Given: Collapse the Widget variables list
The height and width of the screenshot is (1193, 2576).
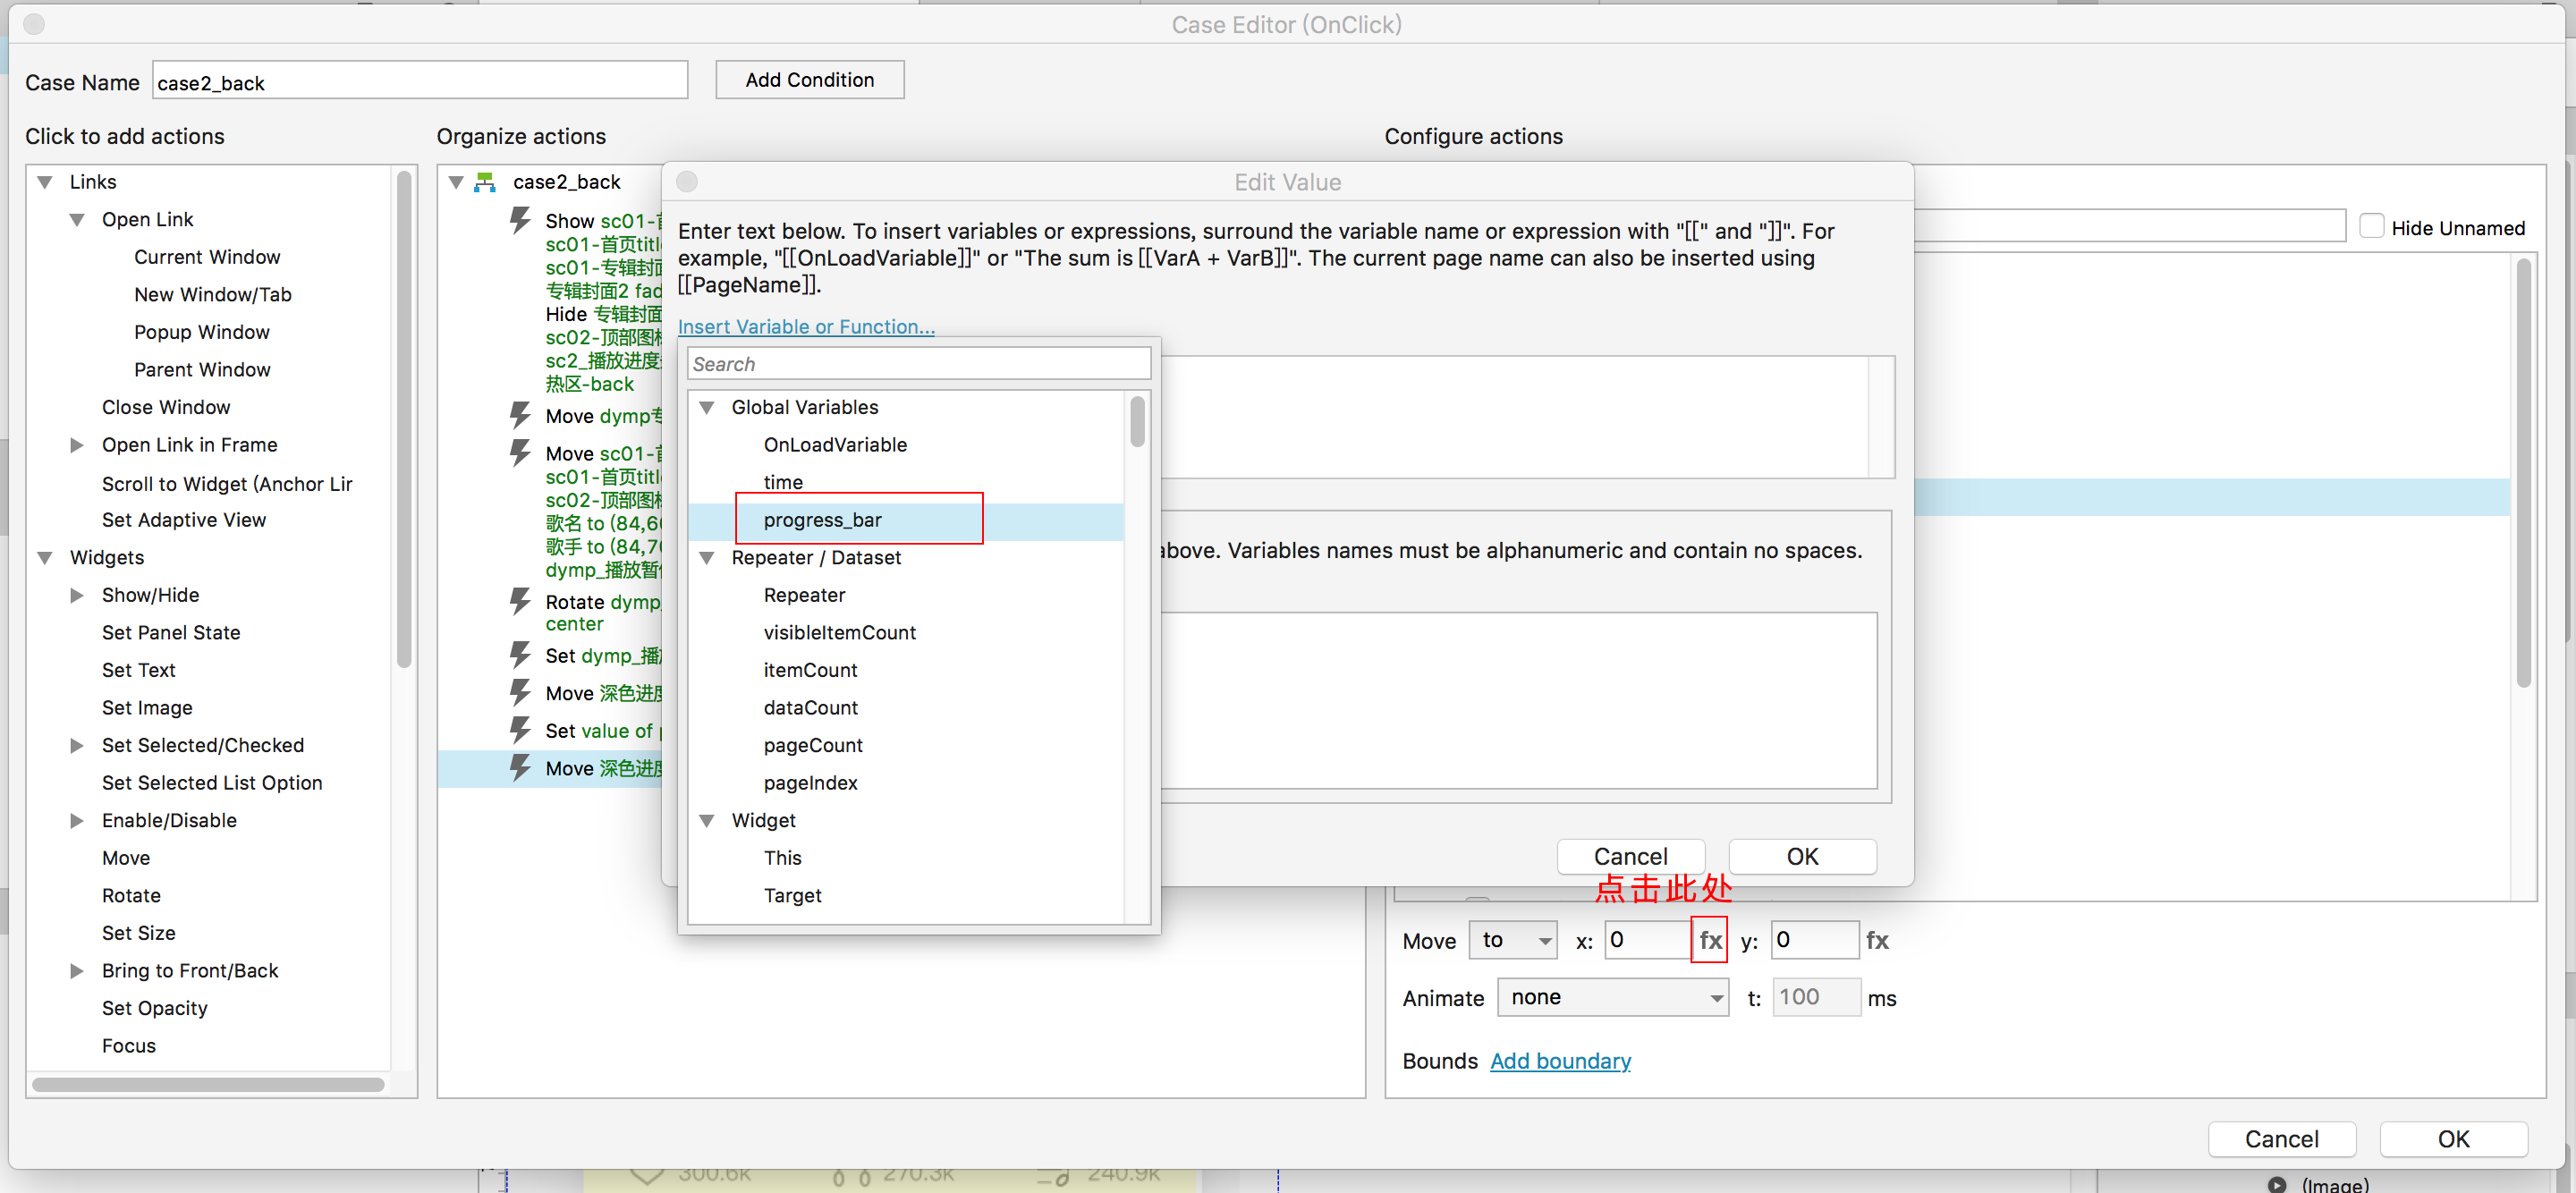Looking at the screenshot, I should click(x=707, y=820).
